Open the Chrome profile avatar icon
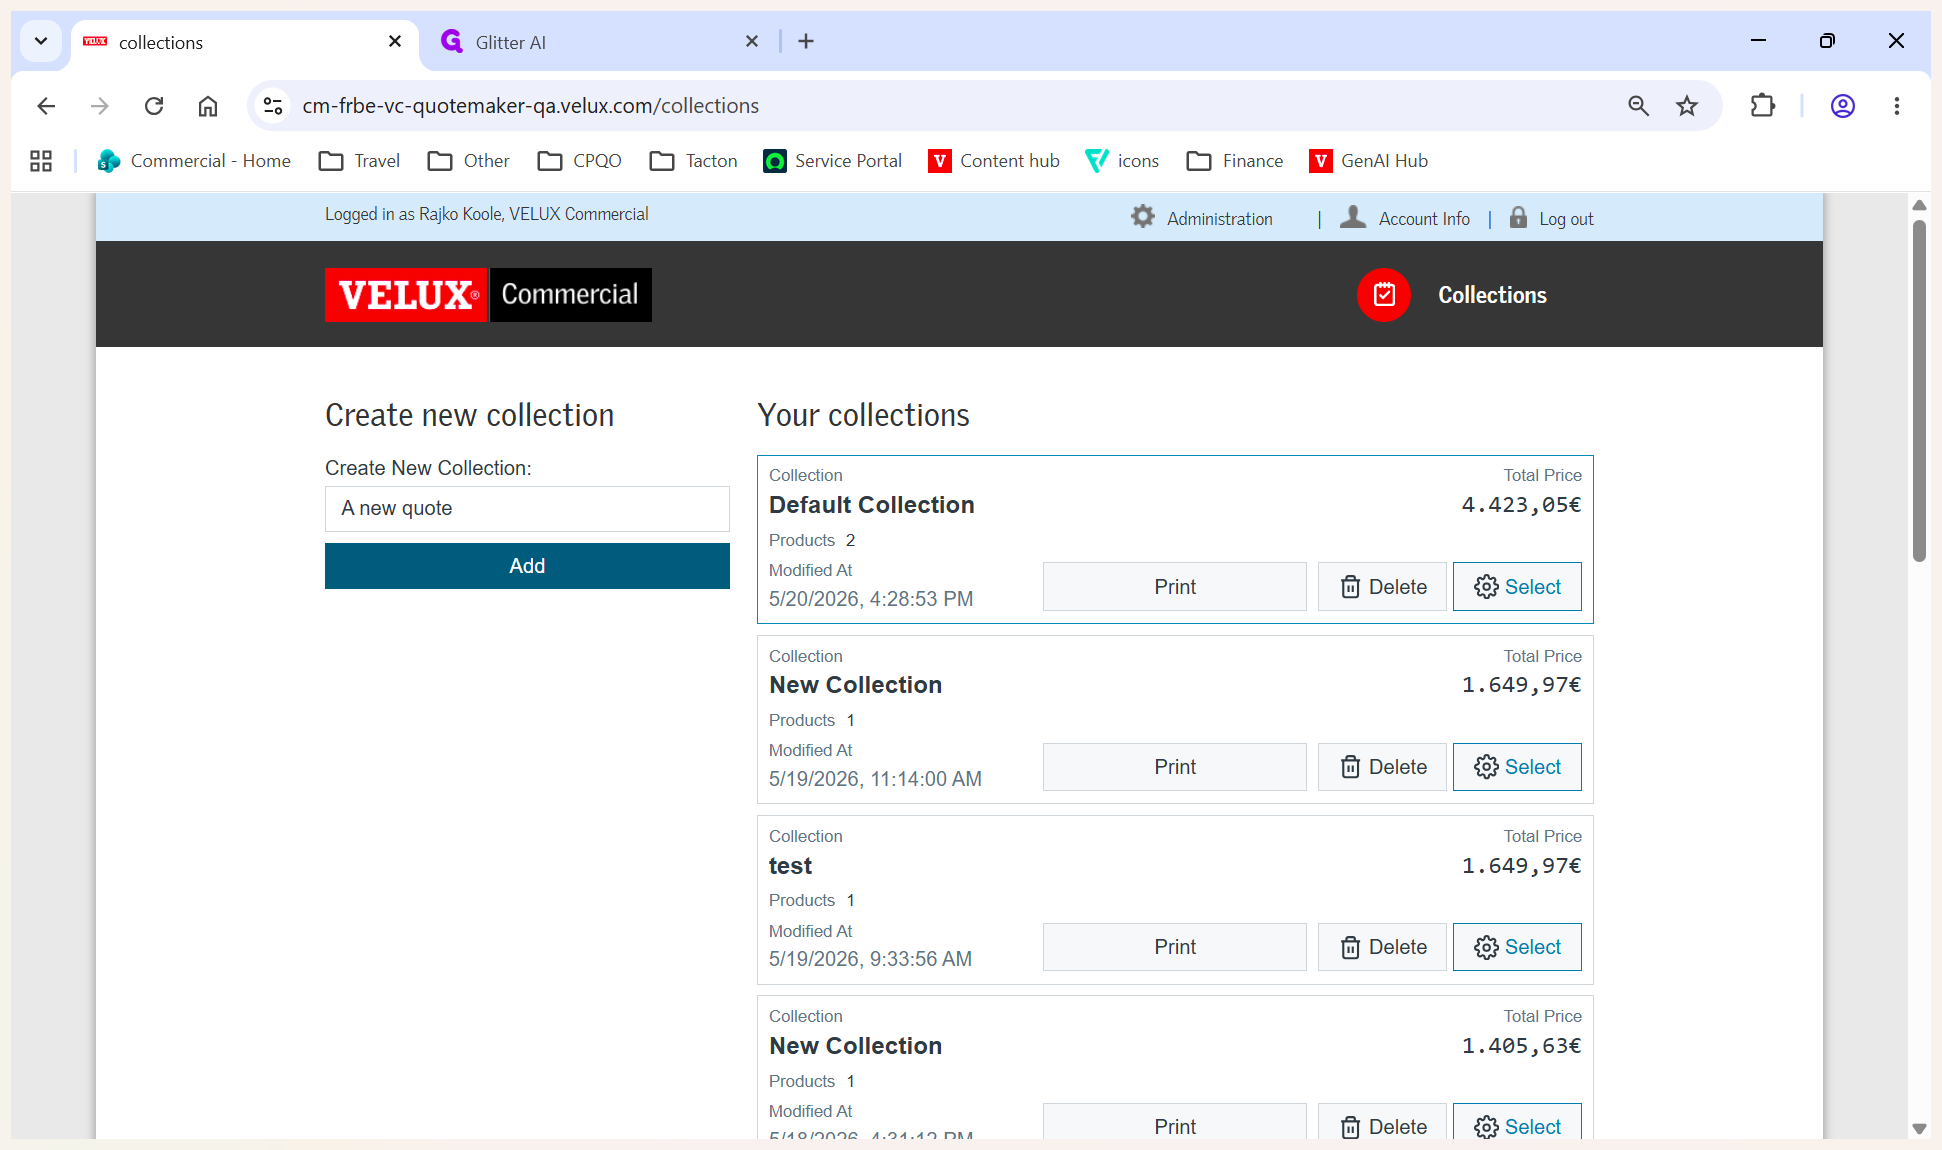The image size is (1942, 1150). 1843,106
